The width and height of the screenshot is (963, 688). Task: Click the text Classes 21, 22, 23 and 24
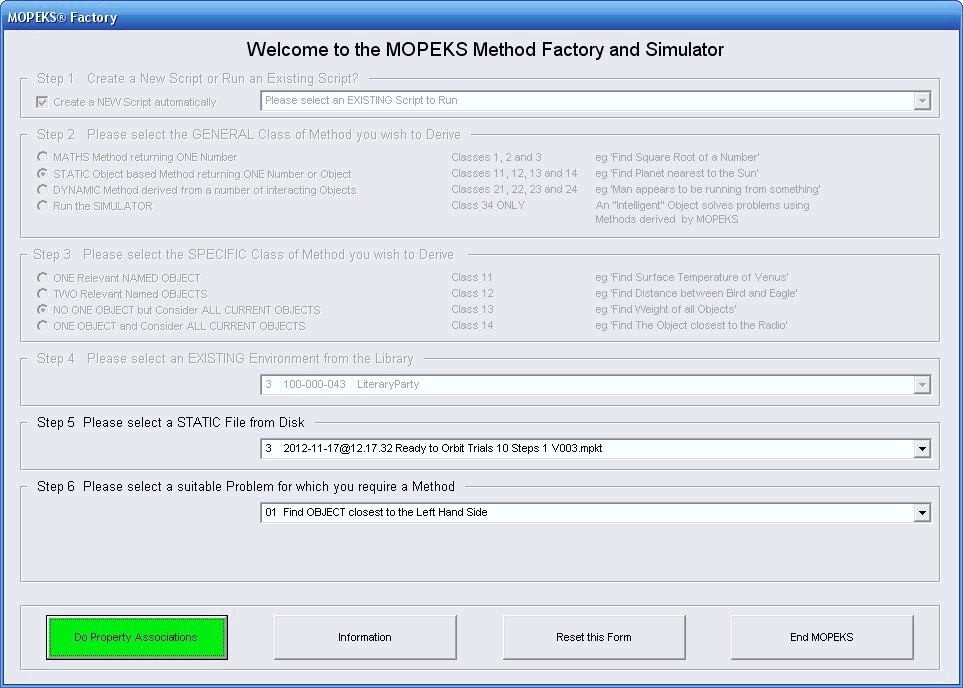[x=514, y=189]
